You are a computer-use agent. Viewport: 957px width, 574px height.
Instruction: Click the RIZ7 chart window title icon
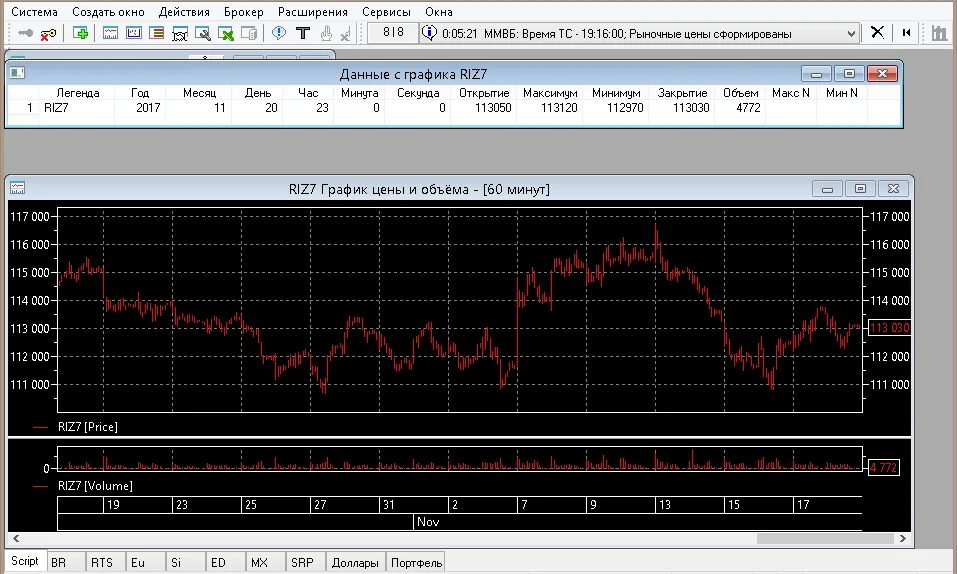point(17,189)
